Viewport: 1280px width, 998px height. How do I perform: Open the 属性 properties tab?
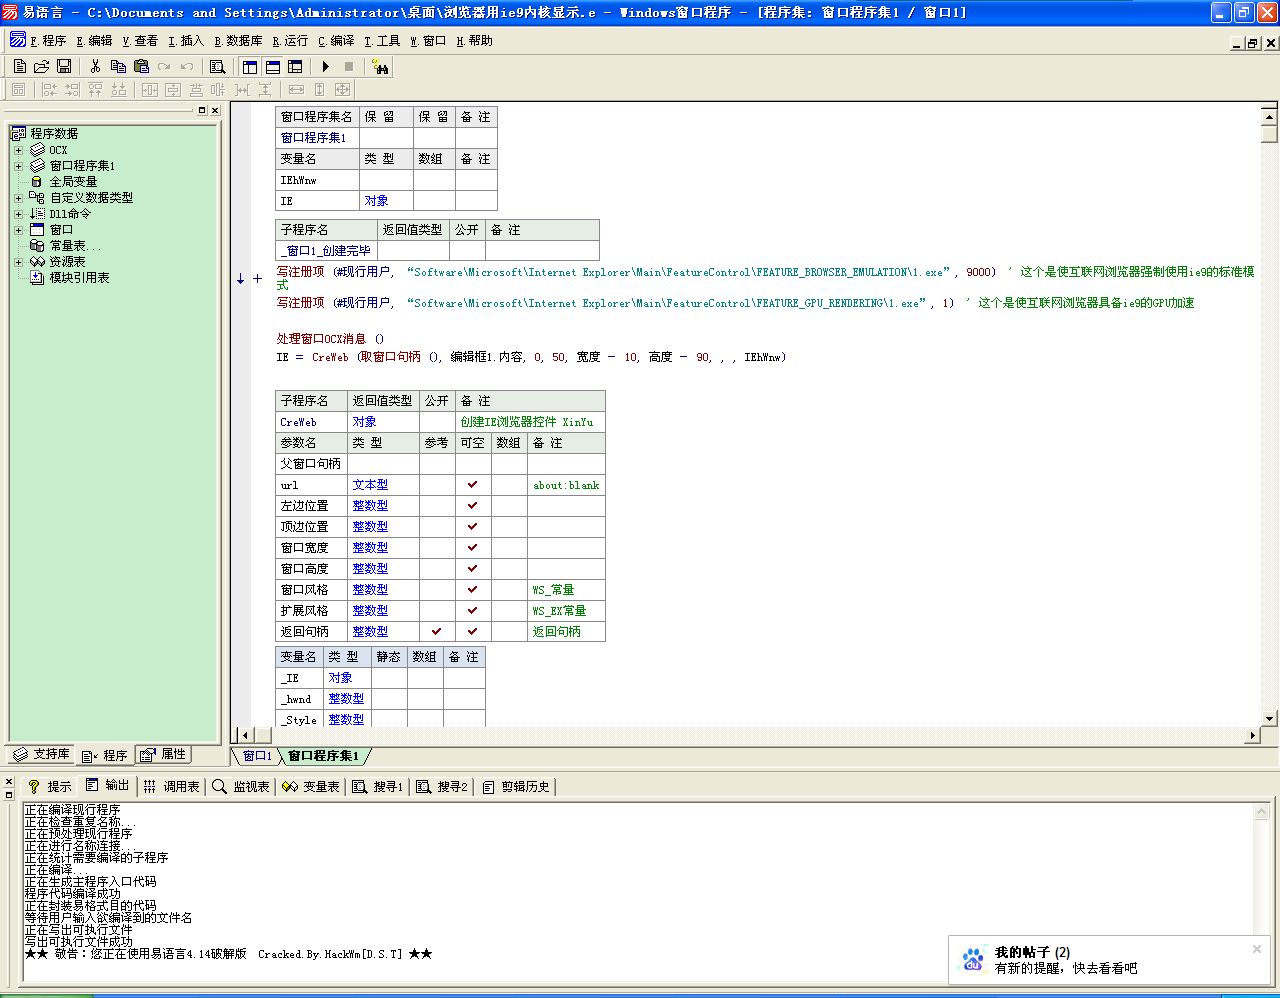pos(163,754)
